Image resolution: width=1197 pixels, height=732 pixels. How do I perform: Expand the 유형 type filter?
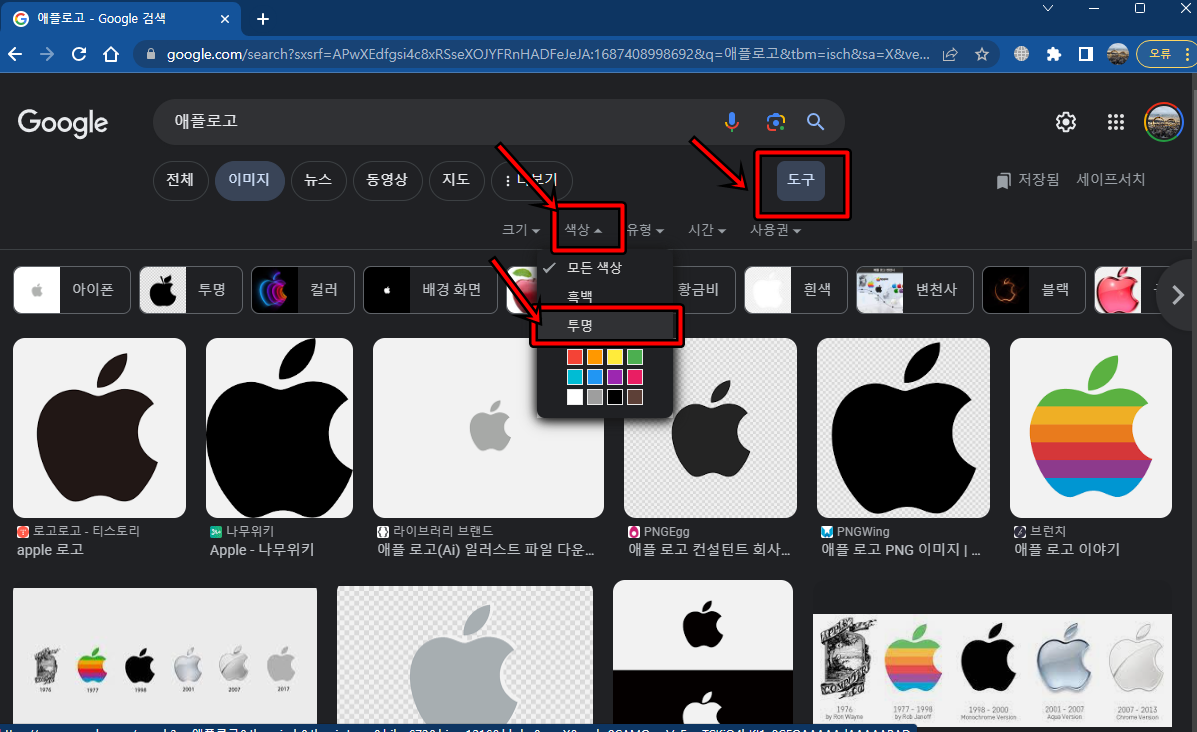pos(645,230)
